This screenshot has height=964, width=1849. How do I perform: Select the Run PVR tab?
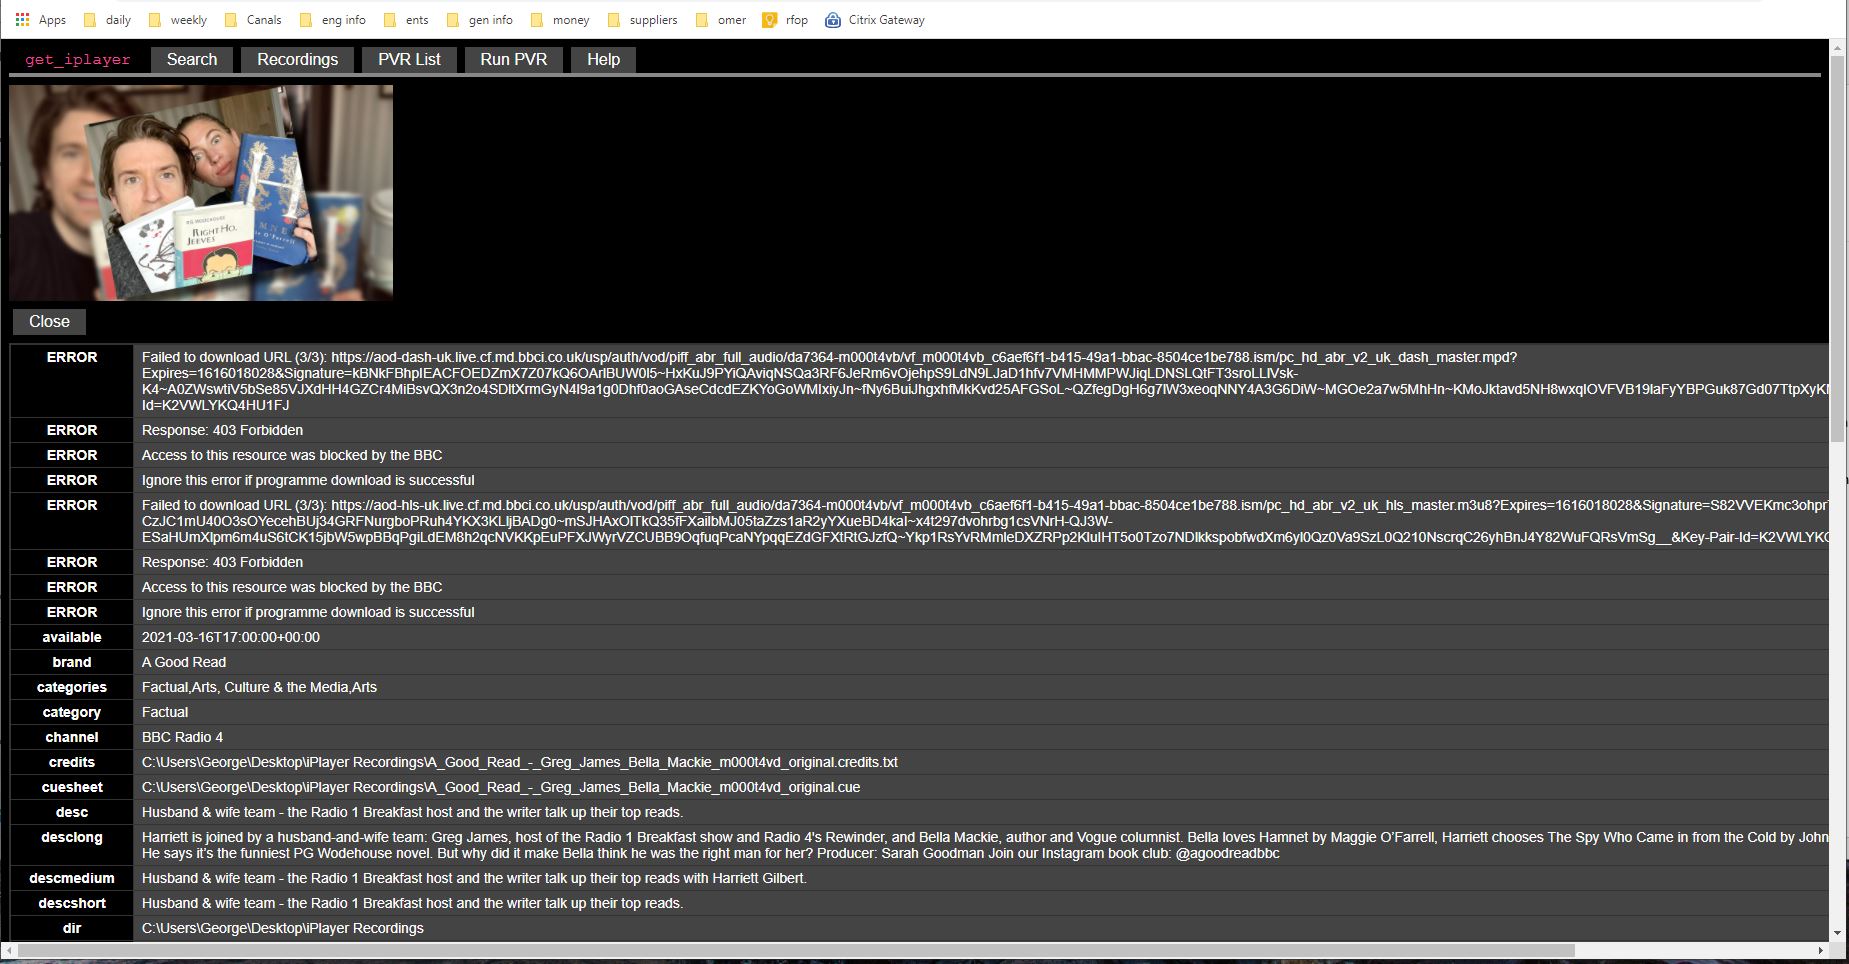coord(513,59)
